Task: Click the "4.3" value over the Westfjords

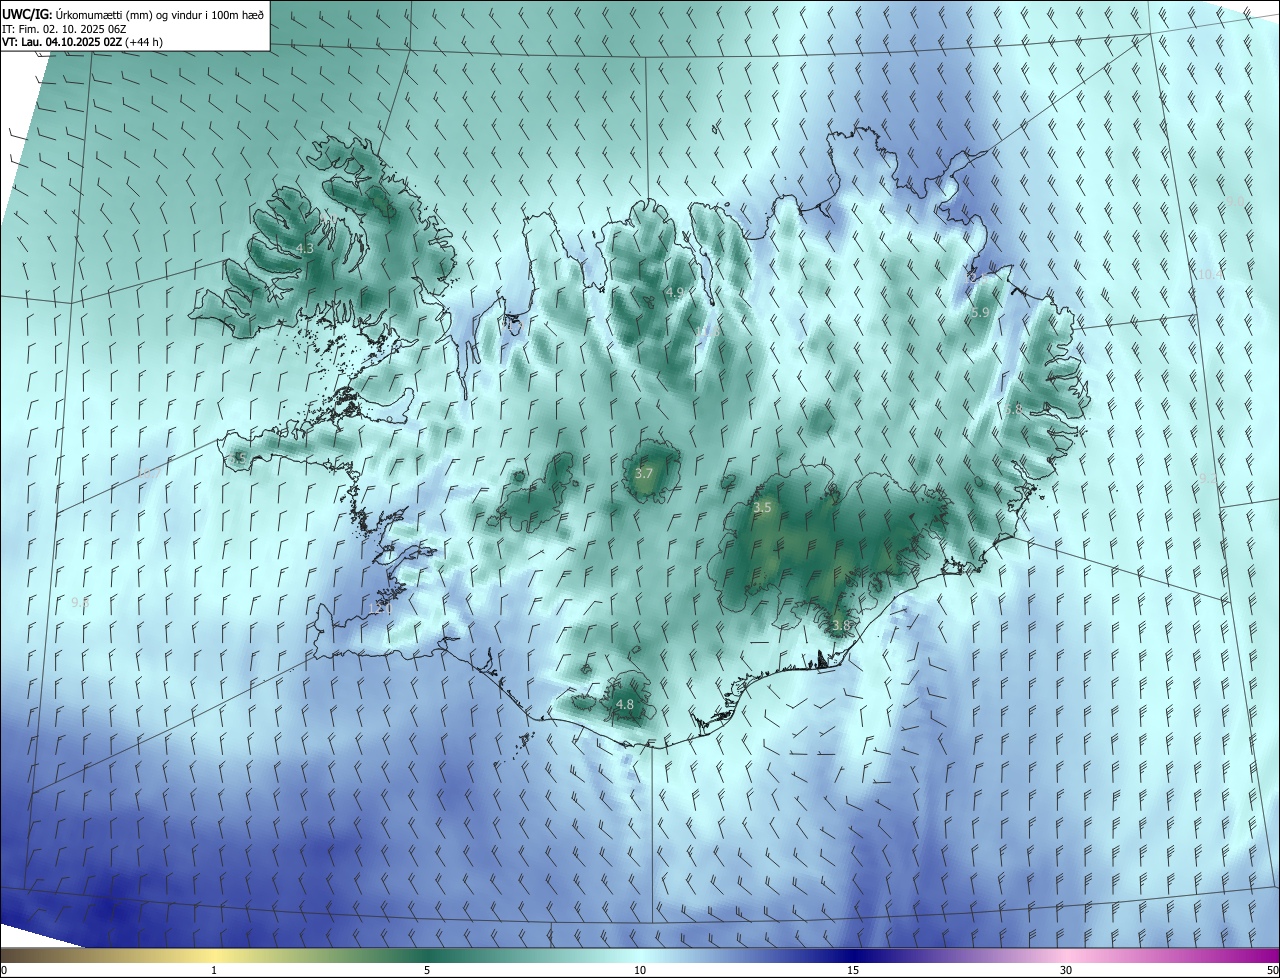Action: [306, 249]
